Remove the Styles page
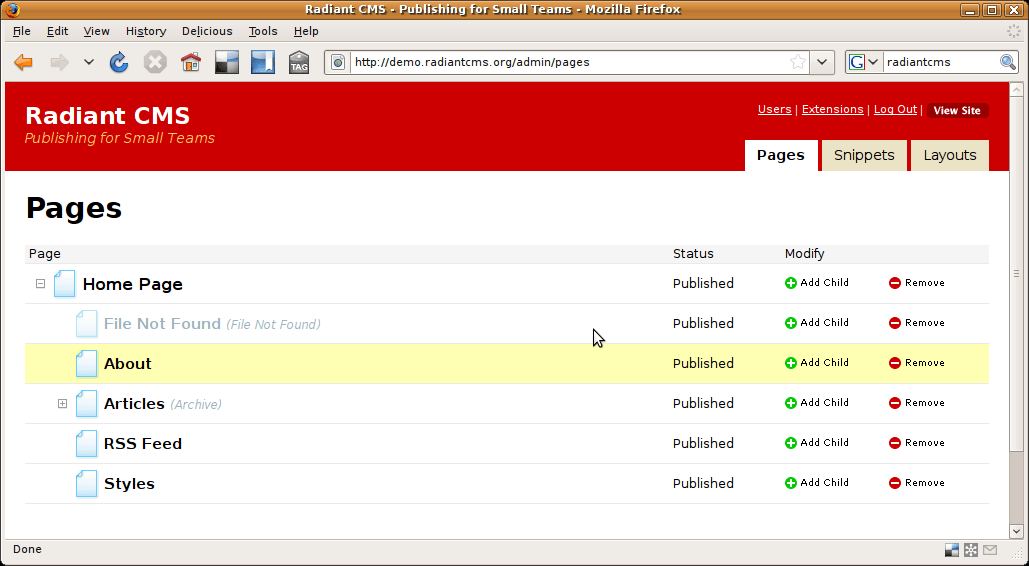Screen dimensions: 1029x566 point(917,483)
